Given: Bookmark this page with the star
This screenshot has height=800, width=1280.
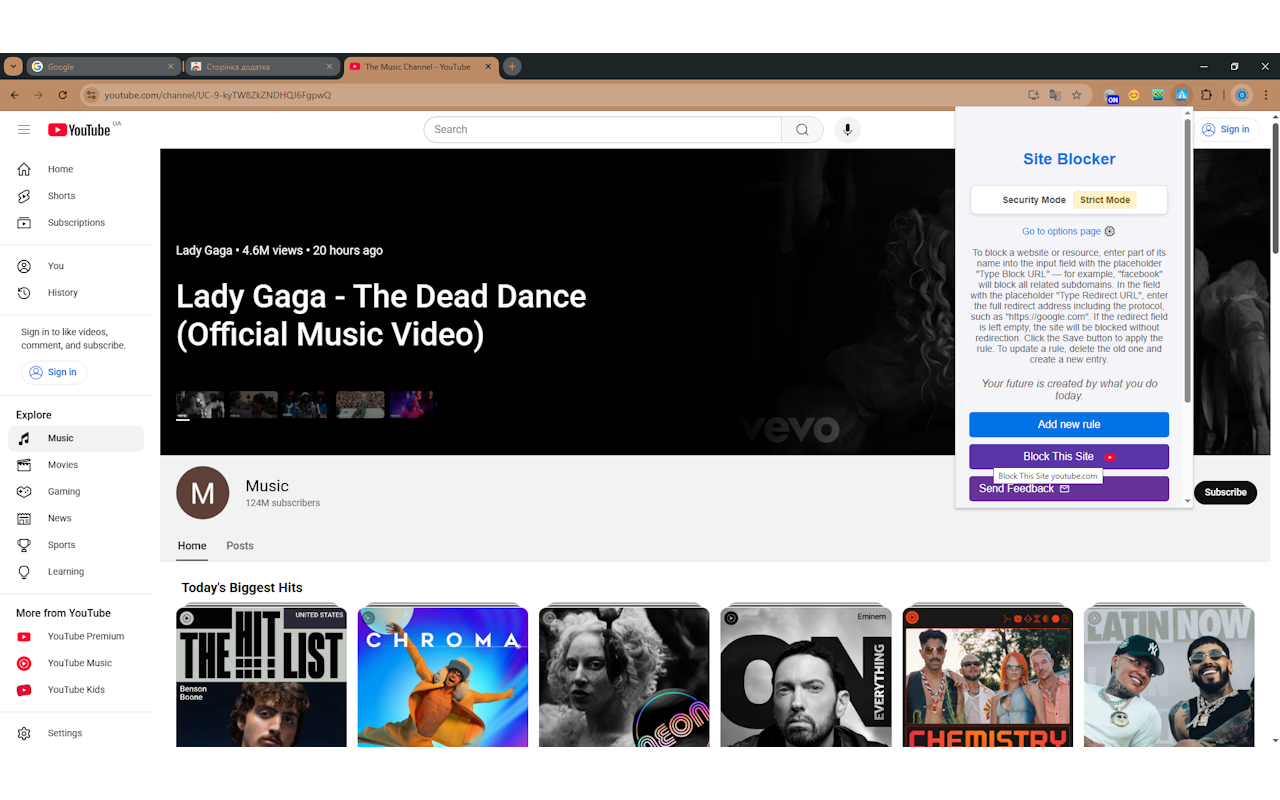Looking at the screenshot, I should click(x=1077, y=95).
